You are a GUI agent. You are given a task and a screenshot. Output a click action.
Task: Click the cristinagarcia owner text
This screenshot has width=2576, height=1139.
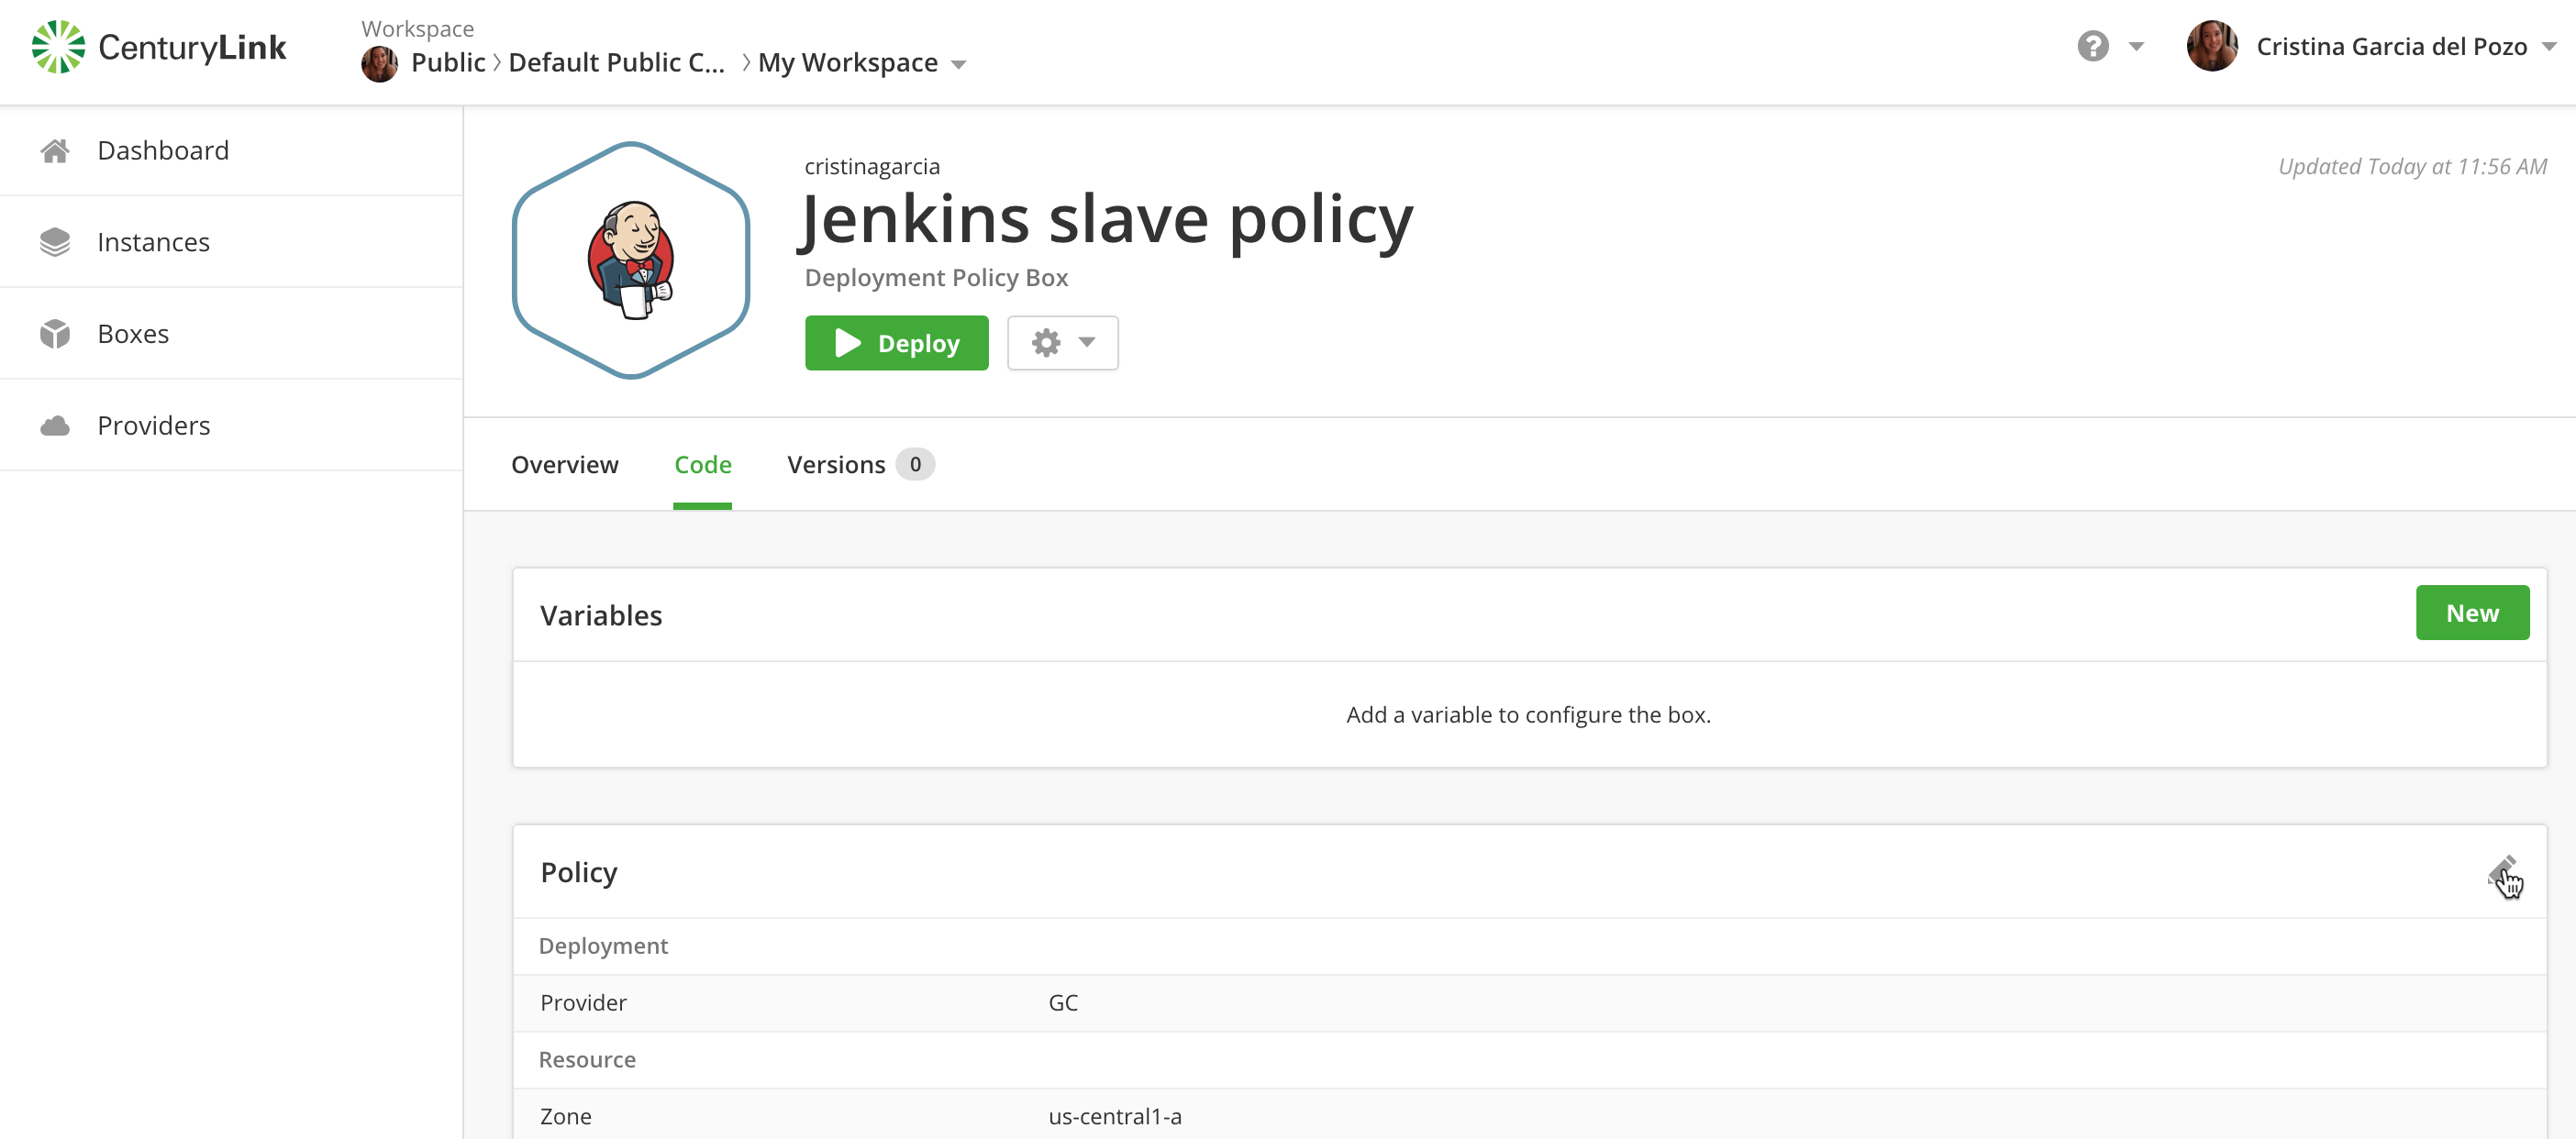click(x=872, y=166)
